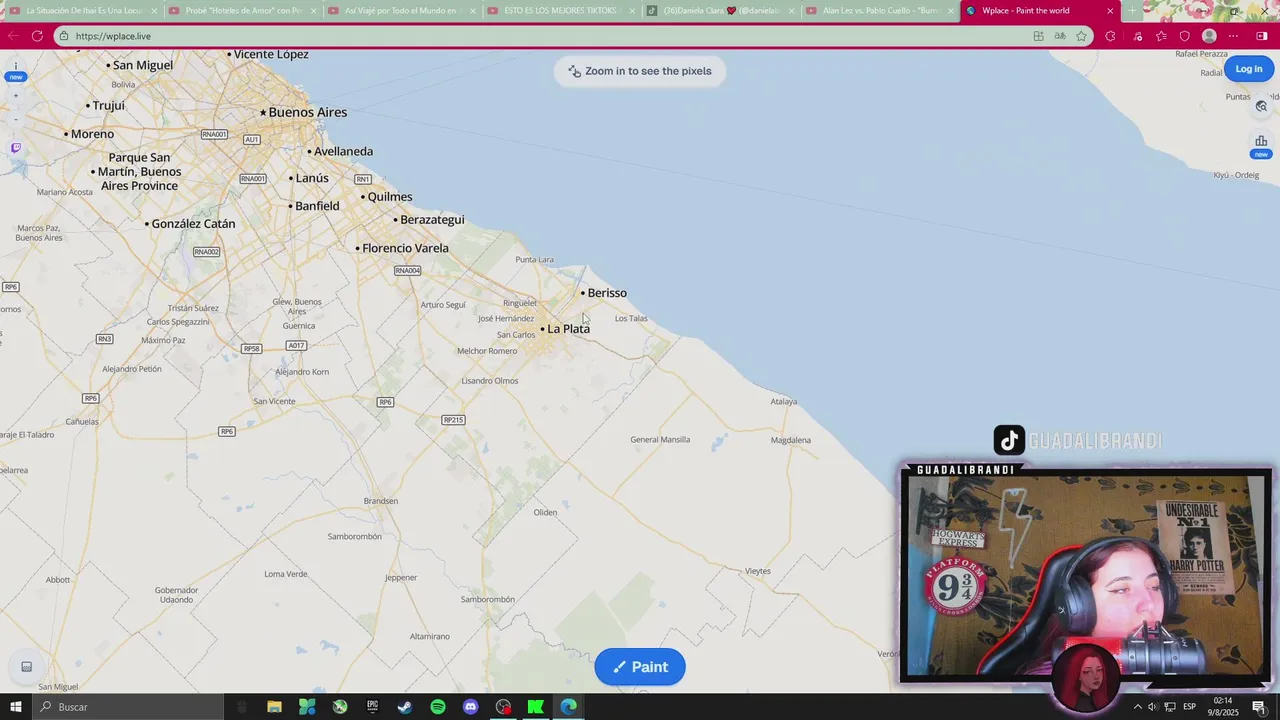Click the Paint button
This screenshot has width=1280, height=720.
coord(640,667)
